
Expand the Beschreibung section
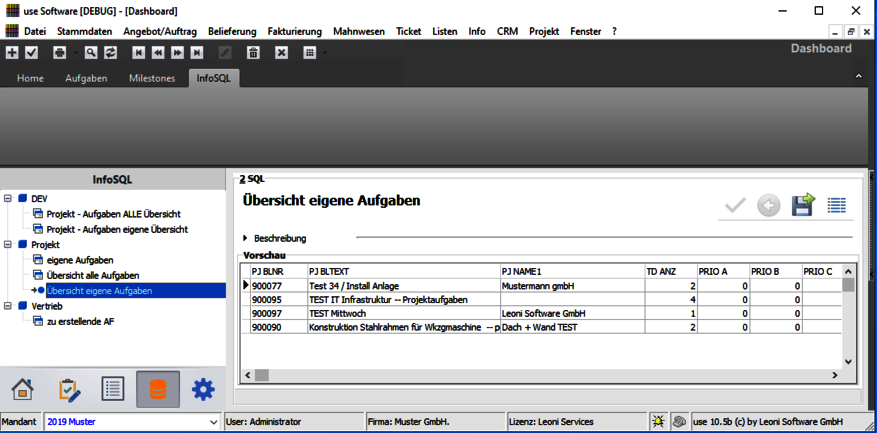[246, 239]
